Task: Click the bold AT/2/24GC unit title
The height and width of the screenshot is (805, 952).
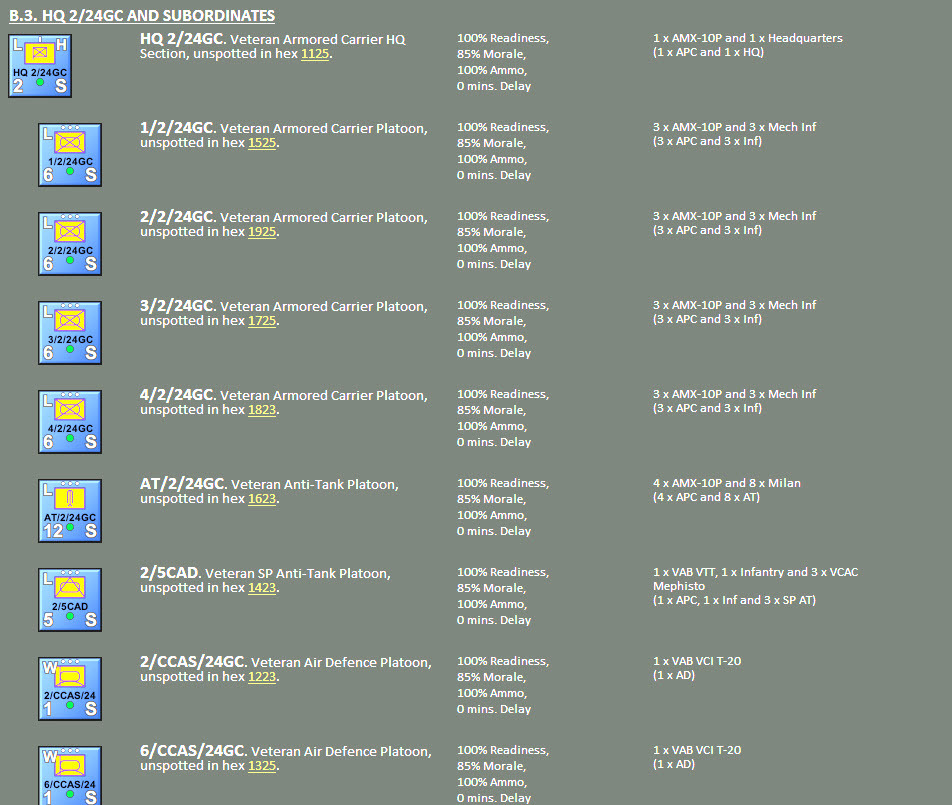Action: [183, 484]
